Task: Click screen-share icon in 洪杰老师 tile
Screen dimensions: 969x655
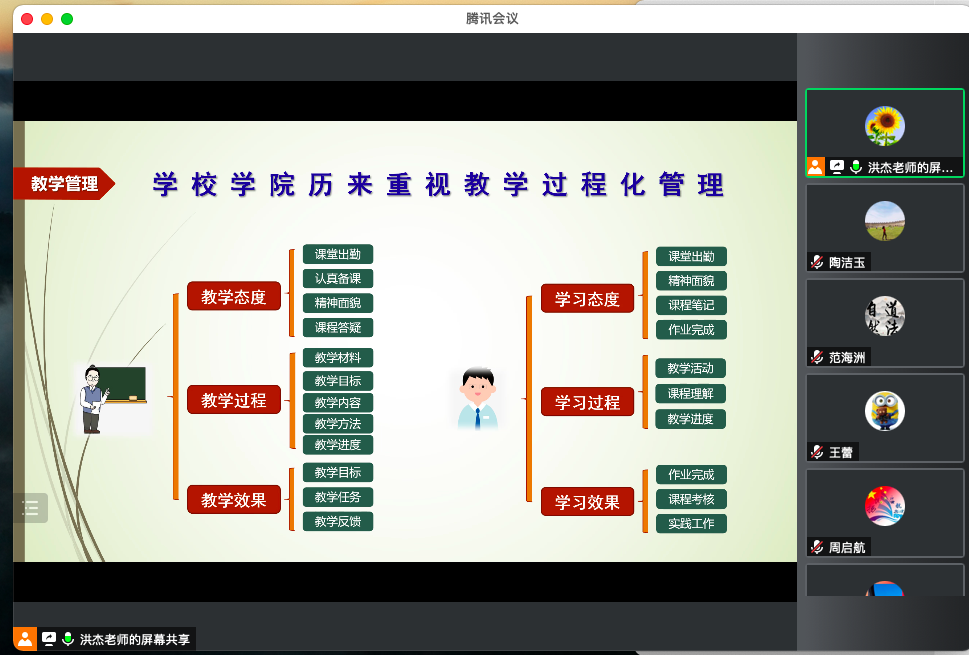Action: [837, 167]
